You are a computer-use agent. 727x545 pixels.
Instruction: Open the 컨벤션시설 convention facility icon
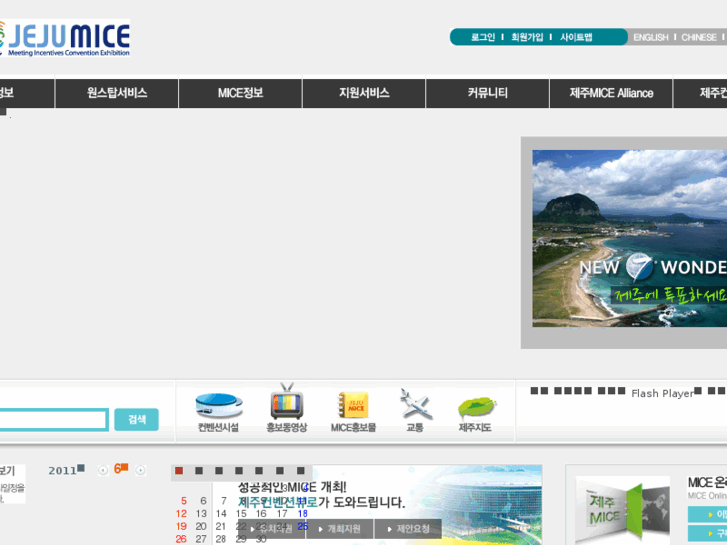pos(218,411)
